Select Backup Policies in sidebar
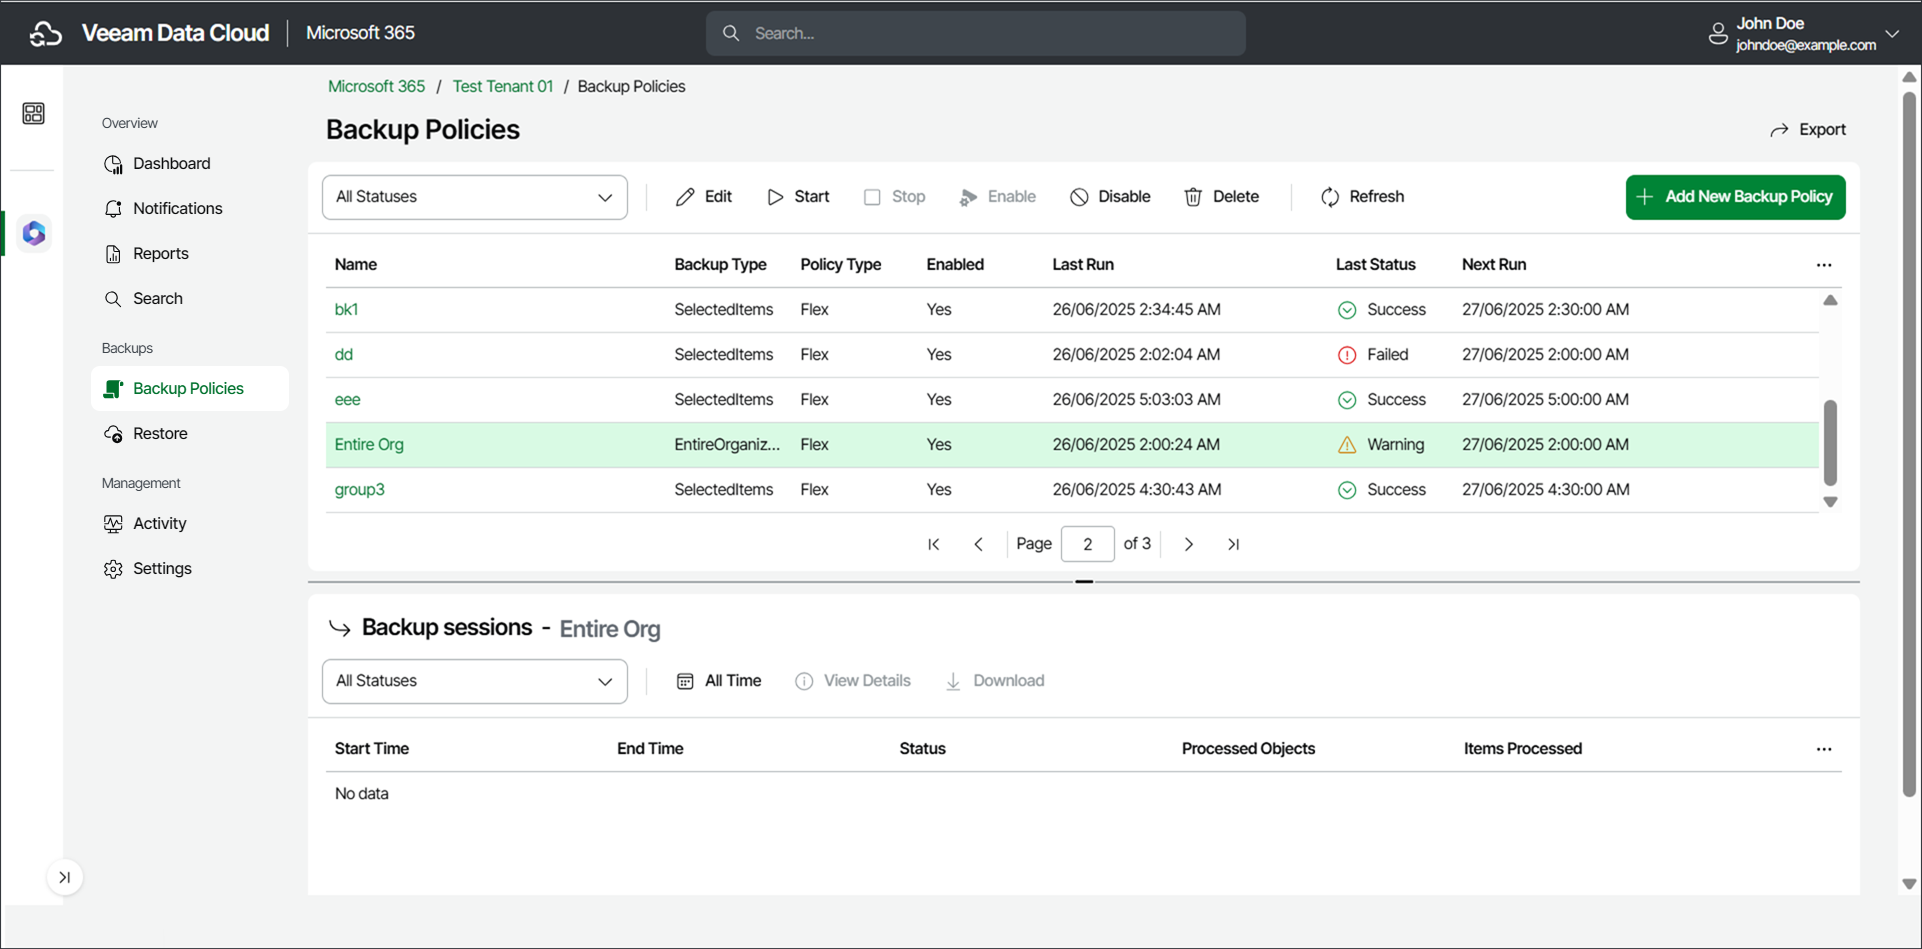 [x=189, y=388]
